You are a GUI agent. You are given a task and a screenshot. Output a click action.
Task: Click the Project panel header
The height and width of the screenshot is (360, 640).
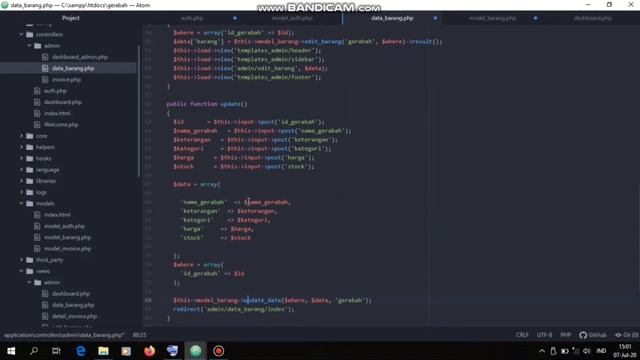tap(71, 18)
